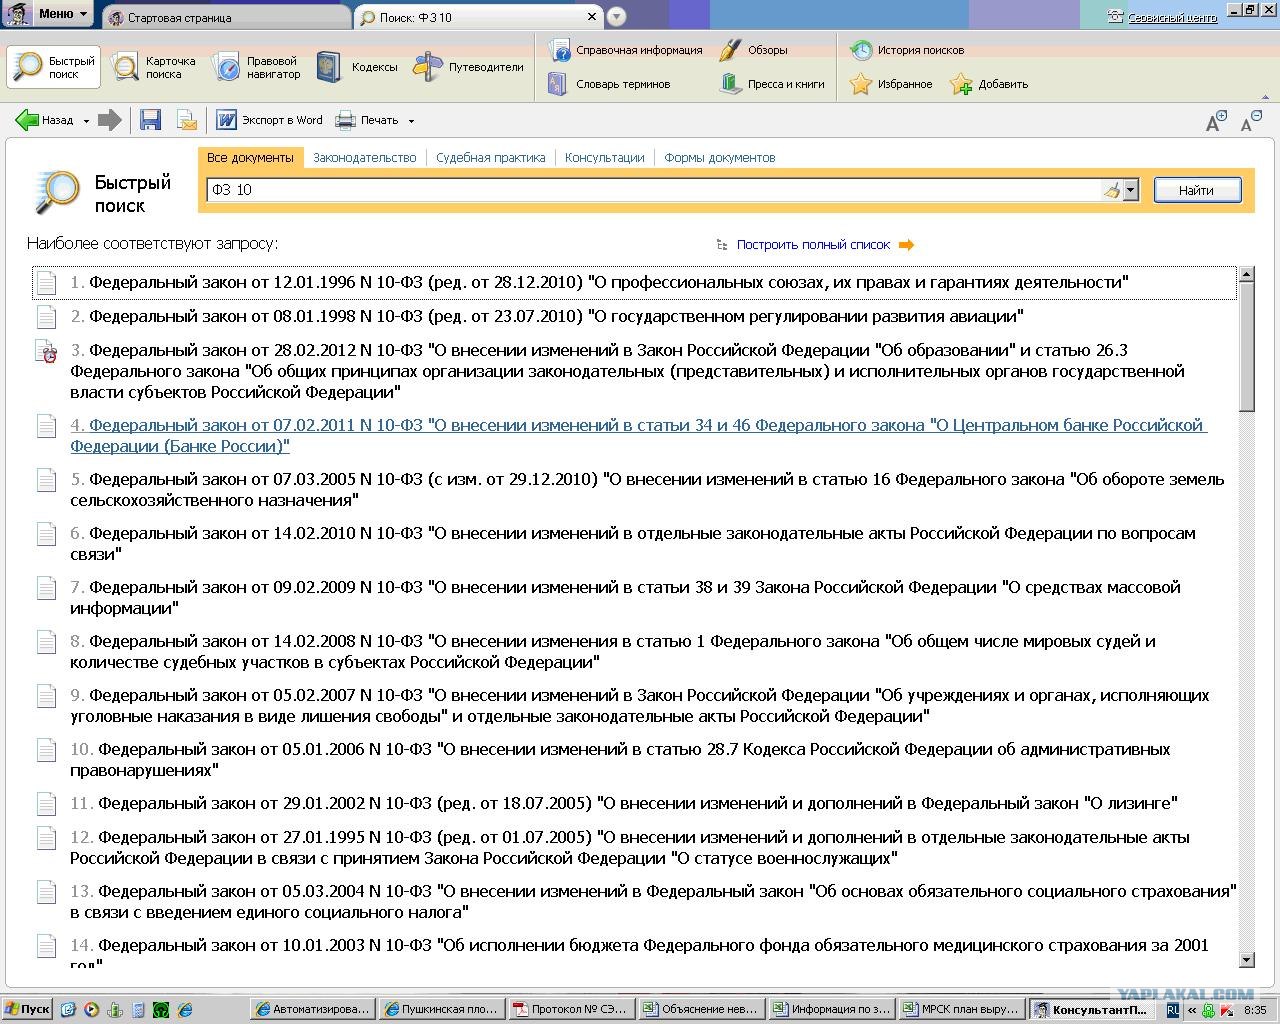Viewport: 1280px width, 1024px height.
Task: Open the Пуск start menu
Action: (27, 1009)
